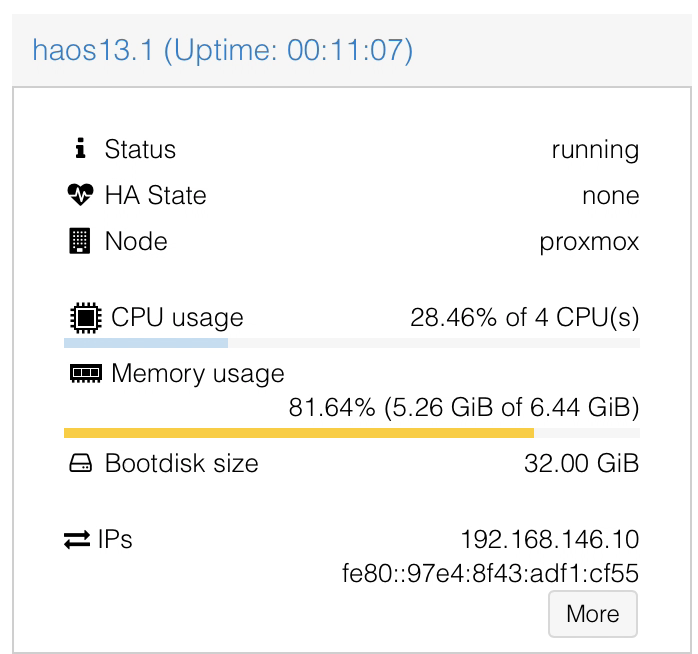Viewport: 698px width, 654px height.
Task: Click the Memory usage RAM icon
Action: click(x=85, y=373)
